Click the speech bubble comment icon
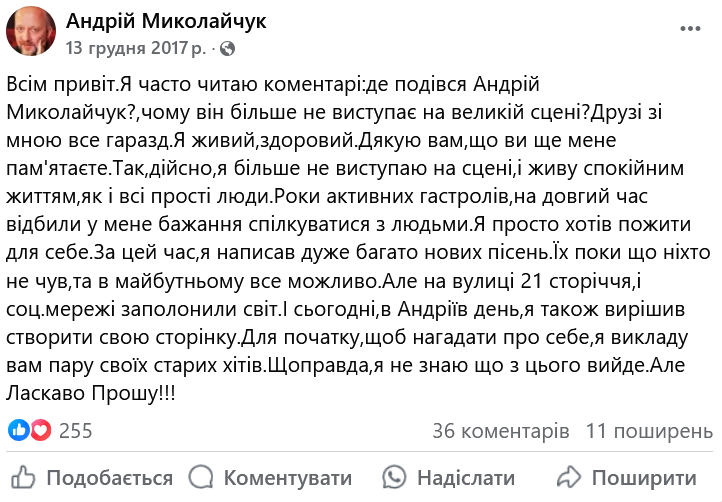Image resolution: width=722 pixels, height=502 pixels. tap(202, 477)
